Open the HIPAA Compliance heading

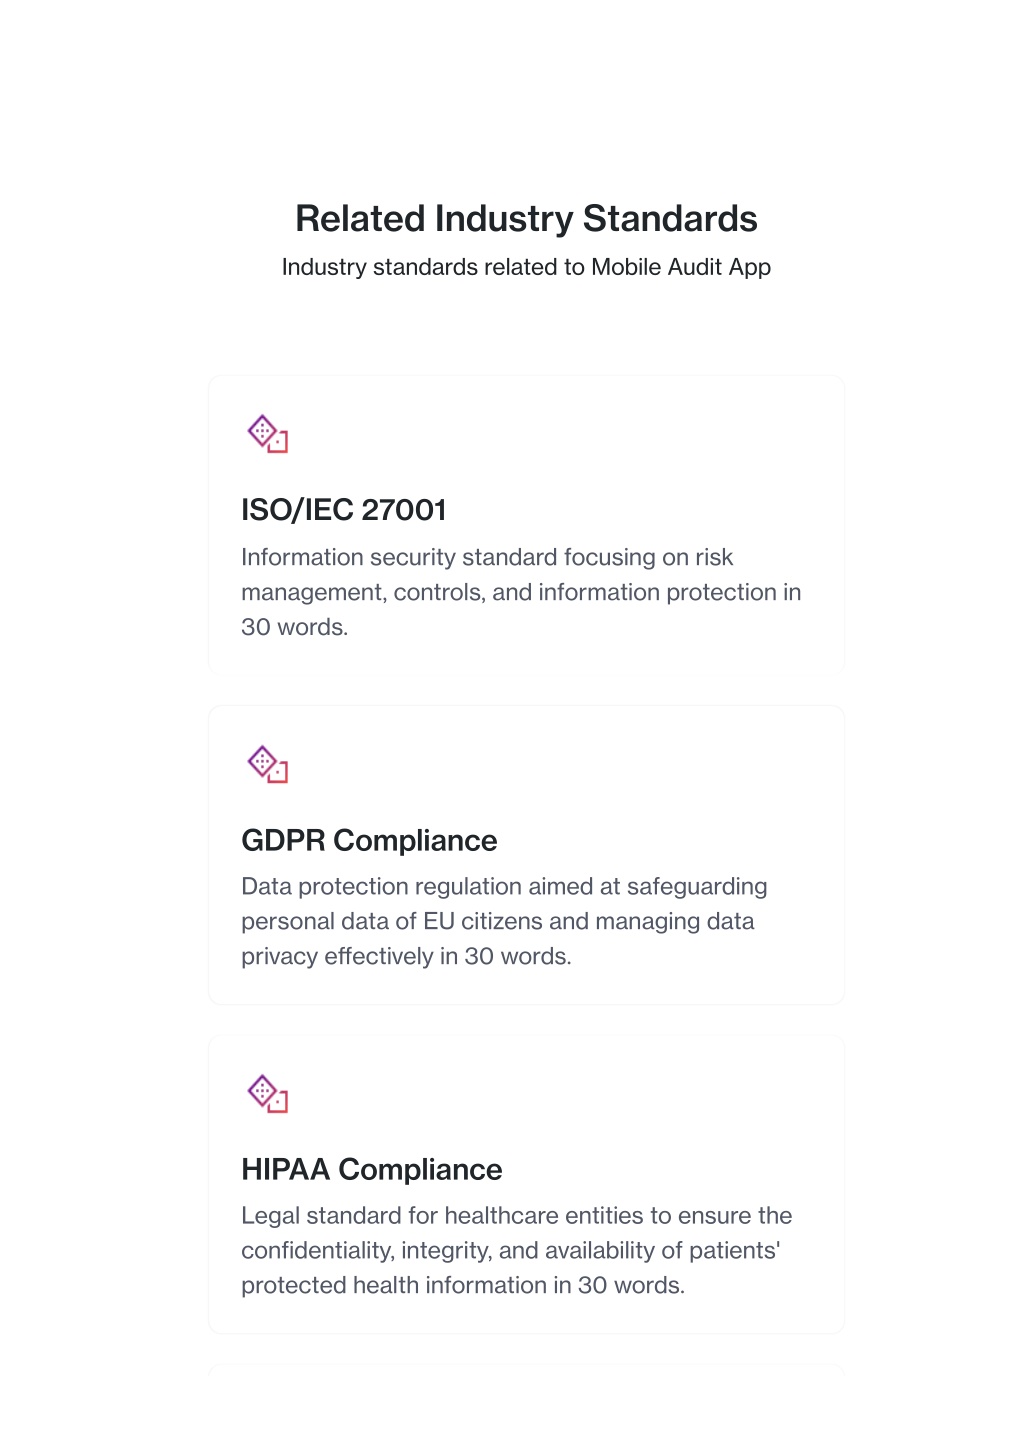point(372,1169)
